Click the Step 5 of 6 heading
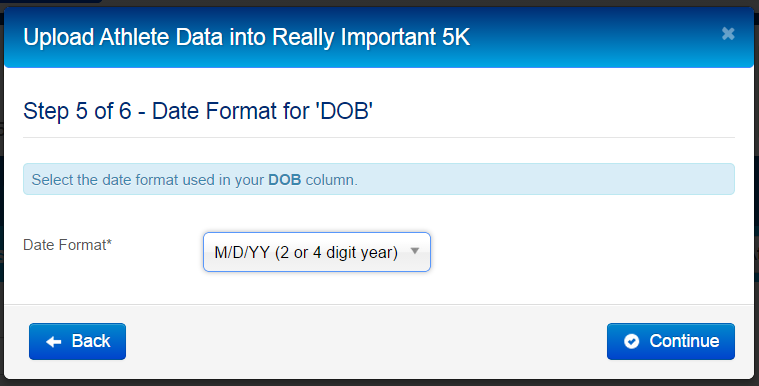Viewport: 759px width, 386px height. pyautogui.click(x=198, y=111)
